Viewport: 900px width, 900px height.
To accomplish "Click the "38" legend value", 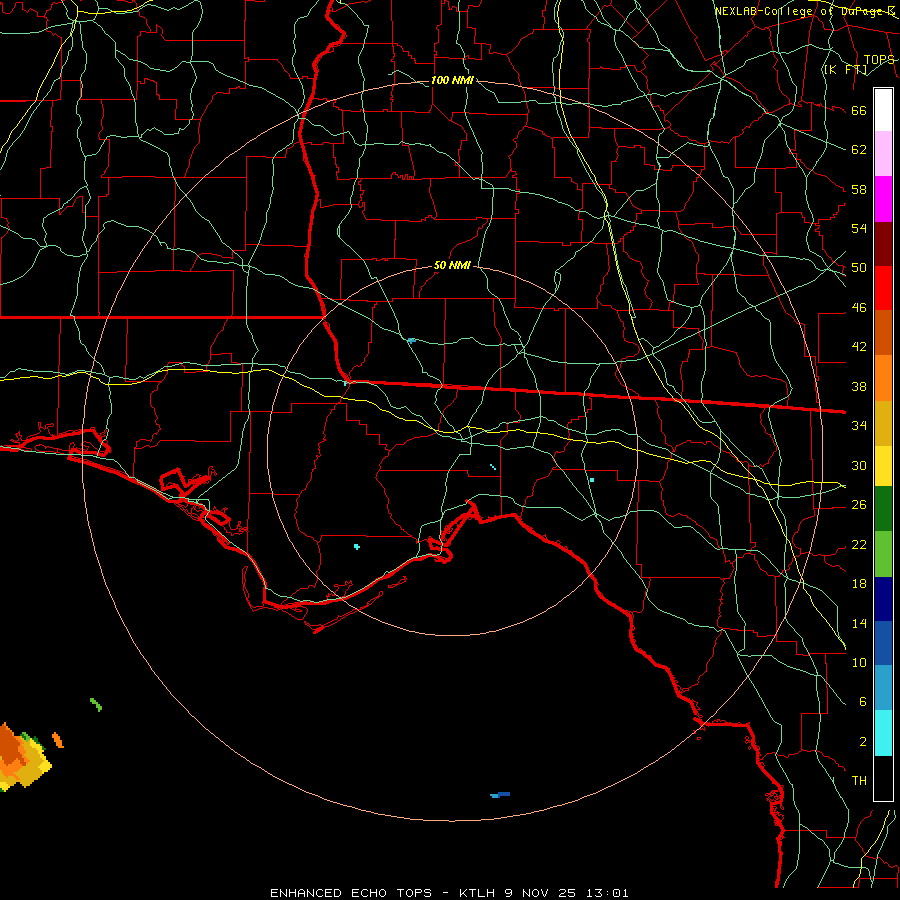I will tap(859, 386).
